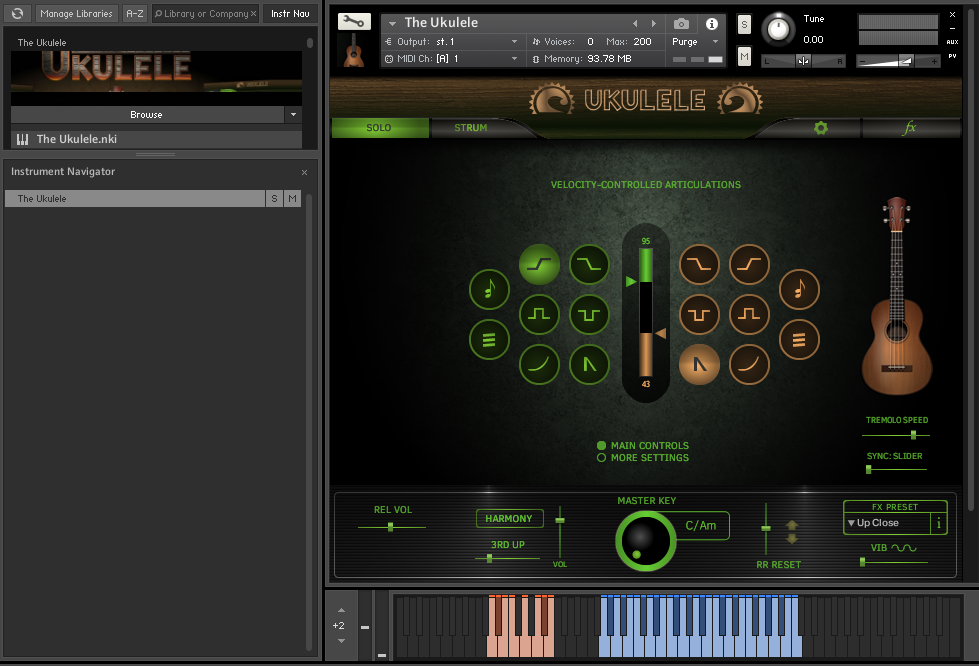This screenshot has height=666, width=979.
Task: Select the green tremolo lines articulation icon
Action: click(489, 340)
